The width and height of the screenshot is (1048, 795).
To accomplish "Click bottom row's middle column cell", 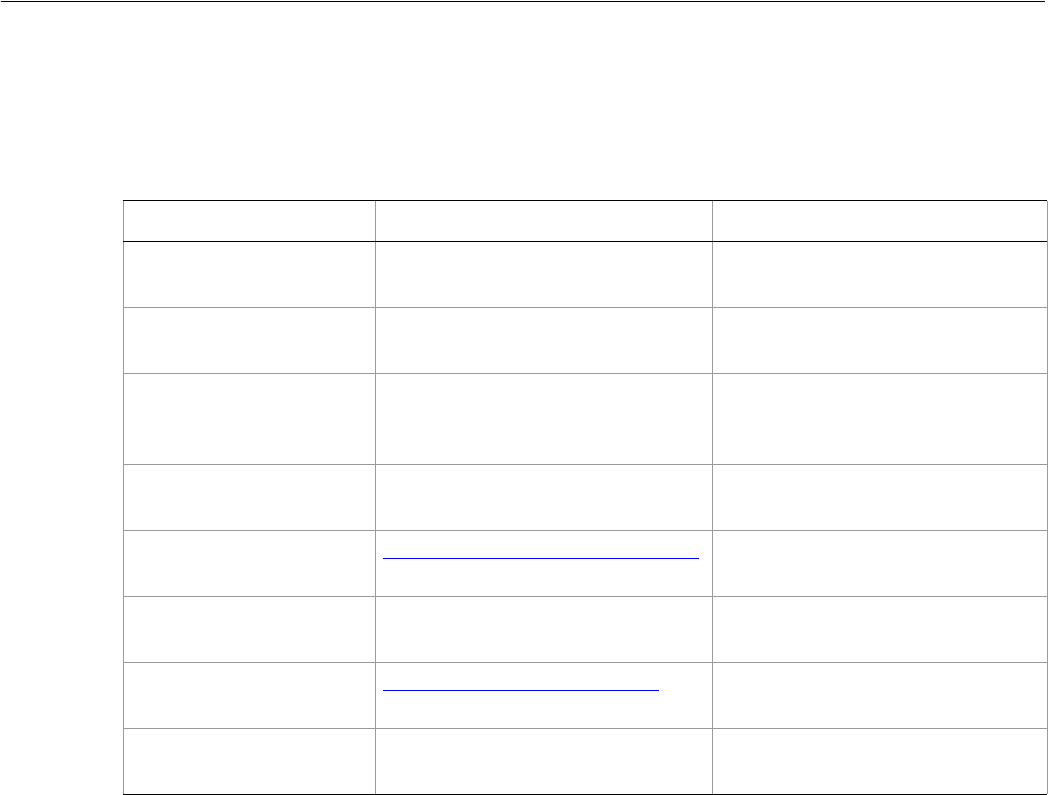I will click(543, 761).
